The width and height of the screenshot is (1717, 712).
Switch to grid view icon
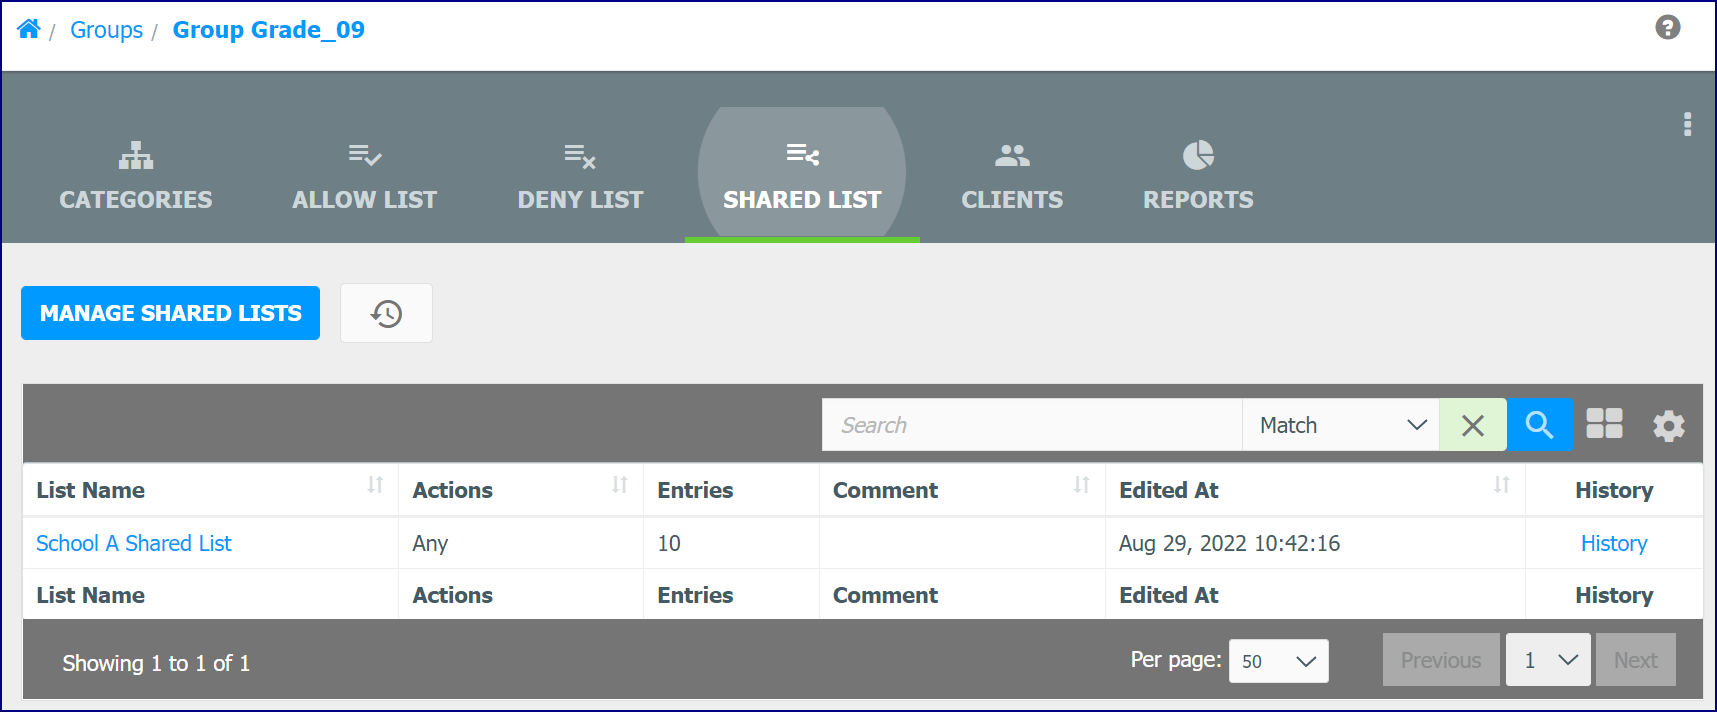1604,424
